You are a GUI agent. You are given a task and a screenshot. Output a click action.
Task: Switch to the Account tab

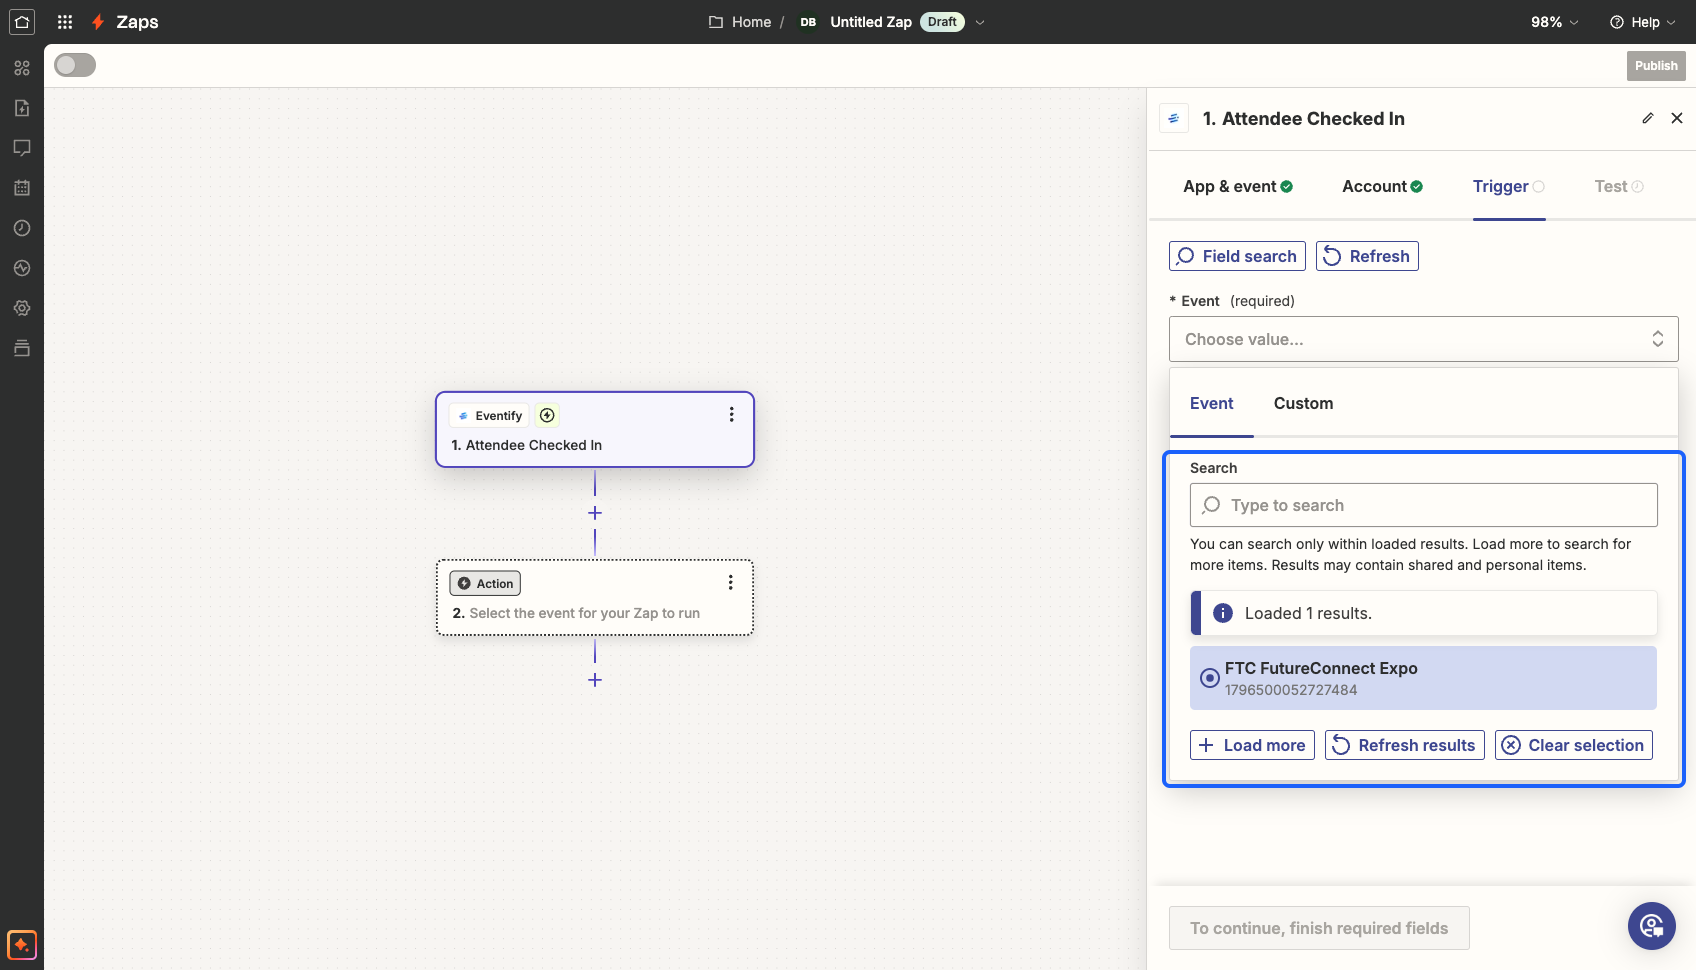pyautogui.click(x=1382, y=186)
